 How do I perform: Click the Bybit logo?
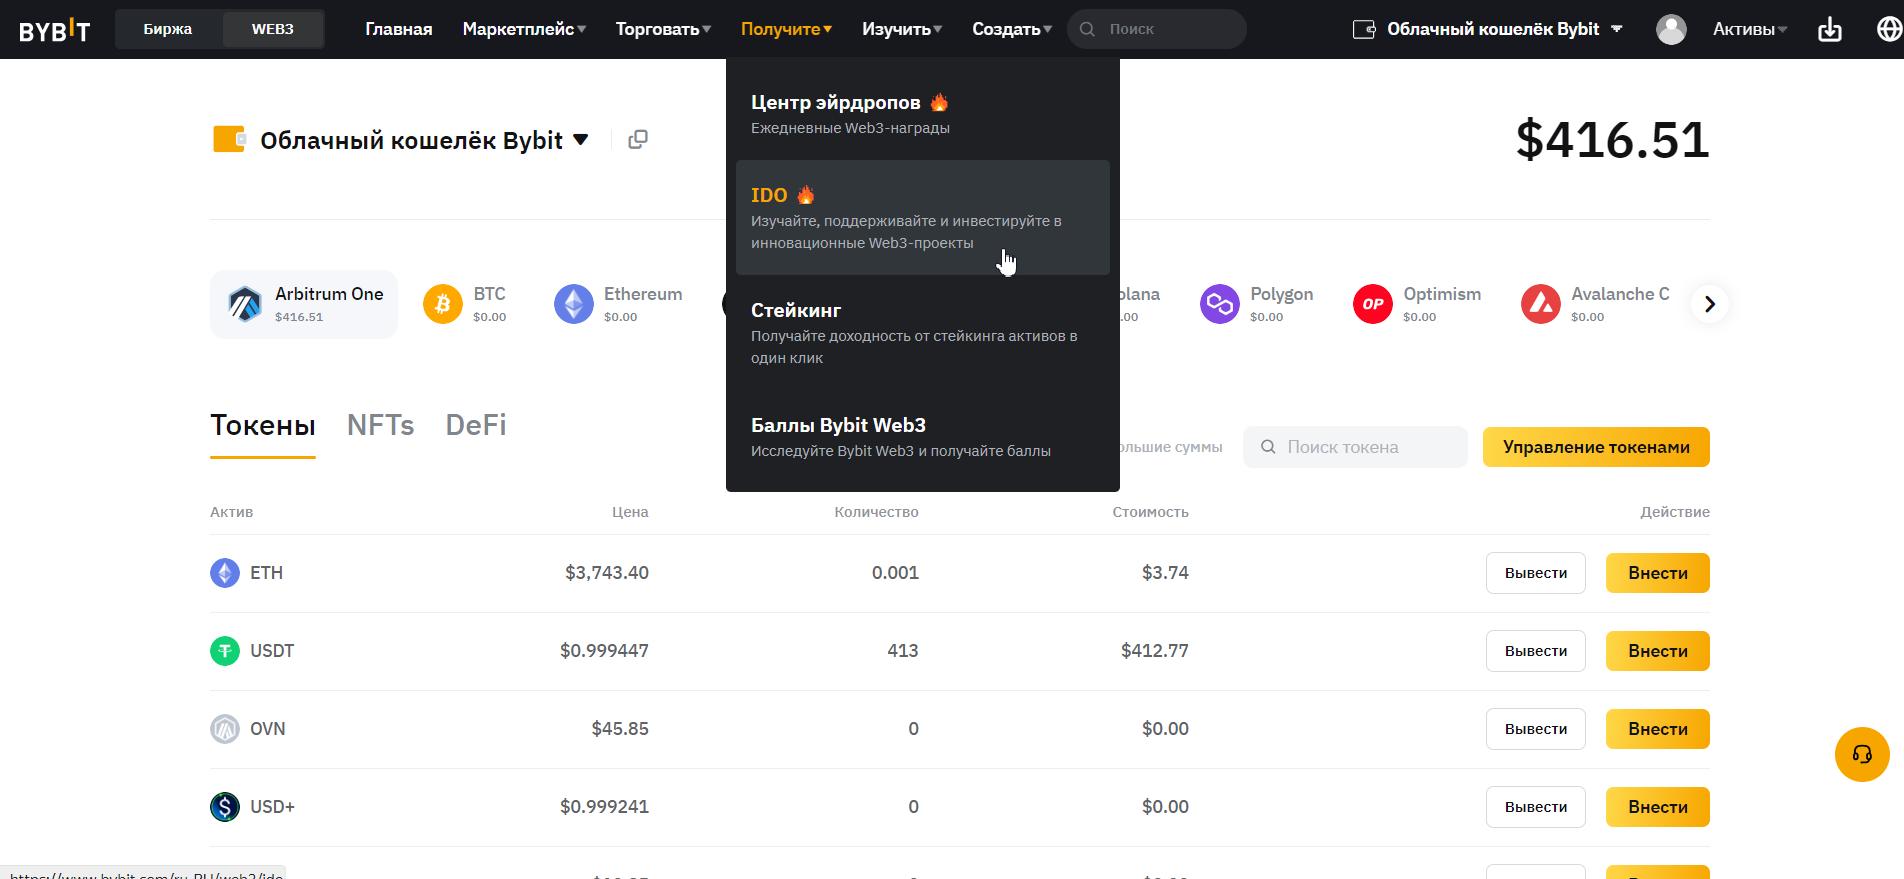coord(54,30)
